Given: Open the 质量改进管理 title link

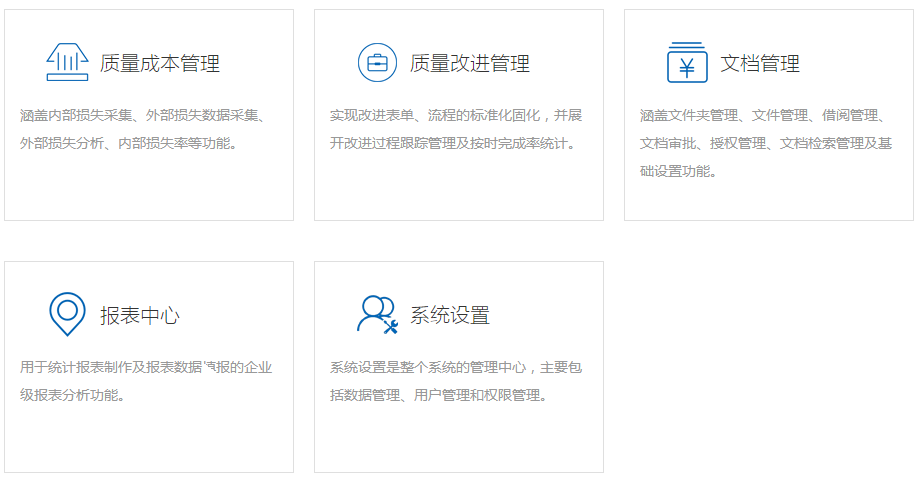Looking at the screenshot, I should [x=470, y=64].
